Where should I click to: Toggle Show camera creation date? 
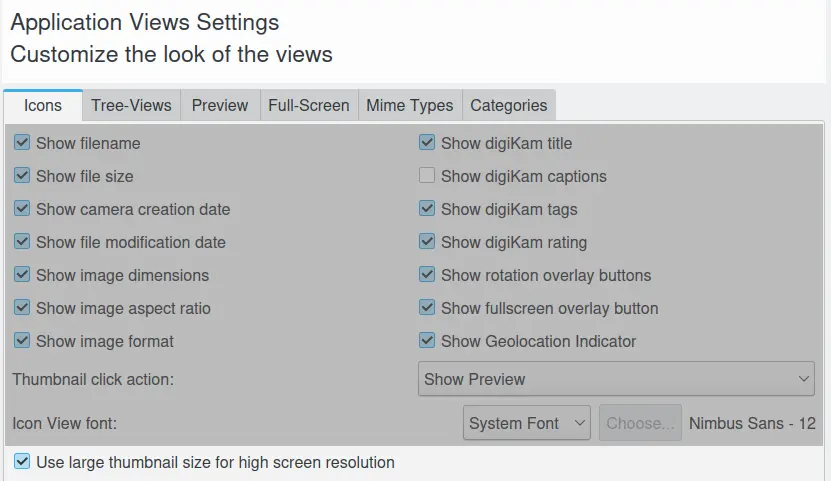[x=22, y=209]
